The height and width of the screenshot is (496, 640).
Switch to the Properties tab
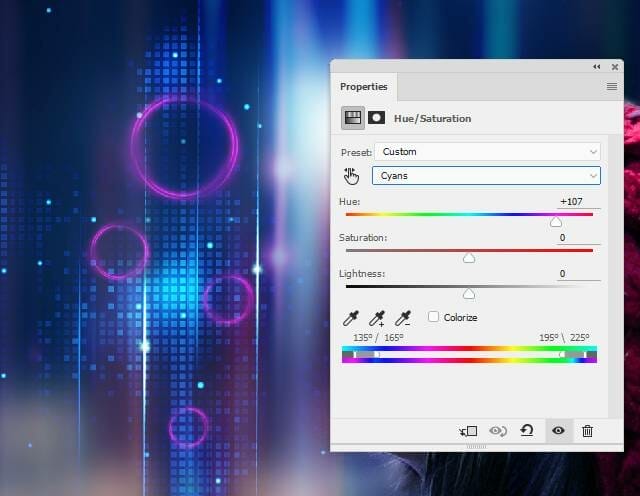click(x=364, y=87)
